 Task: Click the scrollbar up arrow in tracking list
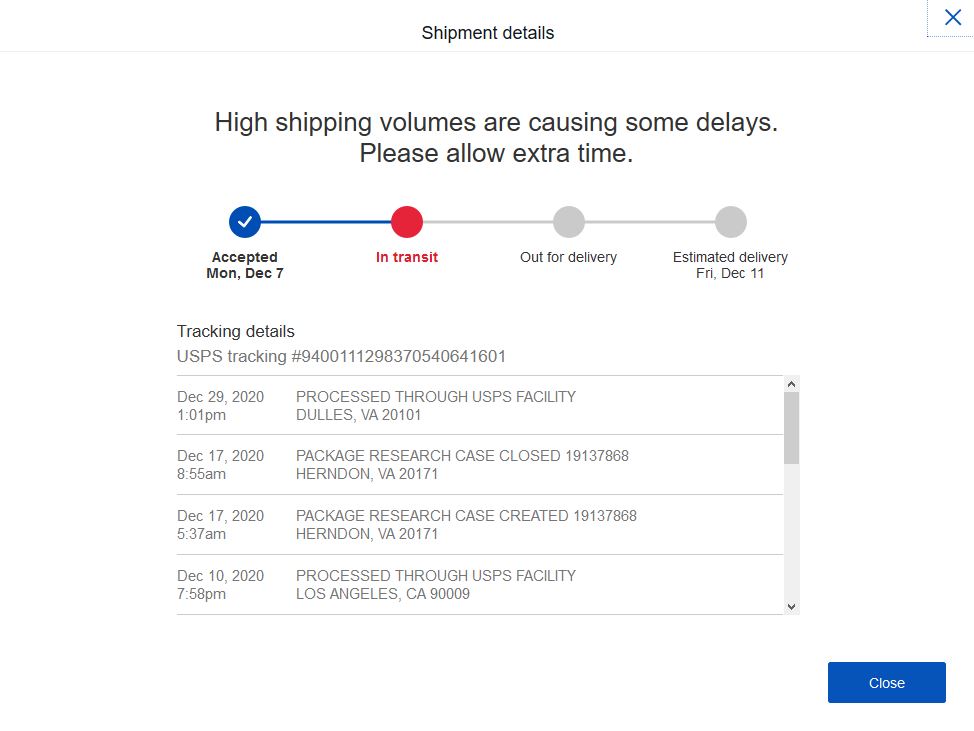791,383
